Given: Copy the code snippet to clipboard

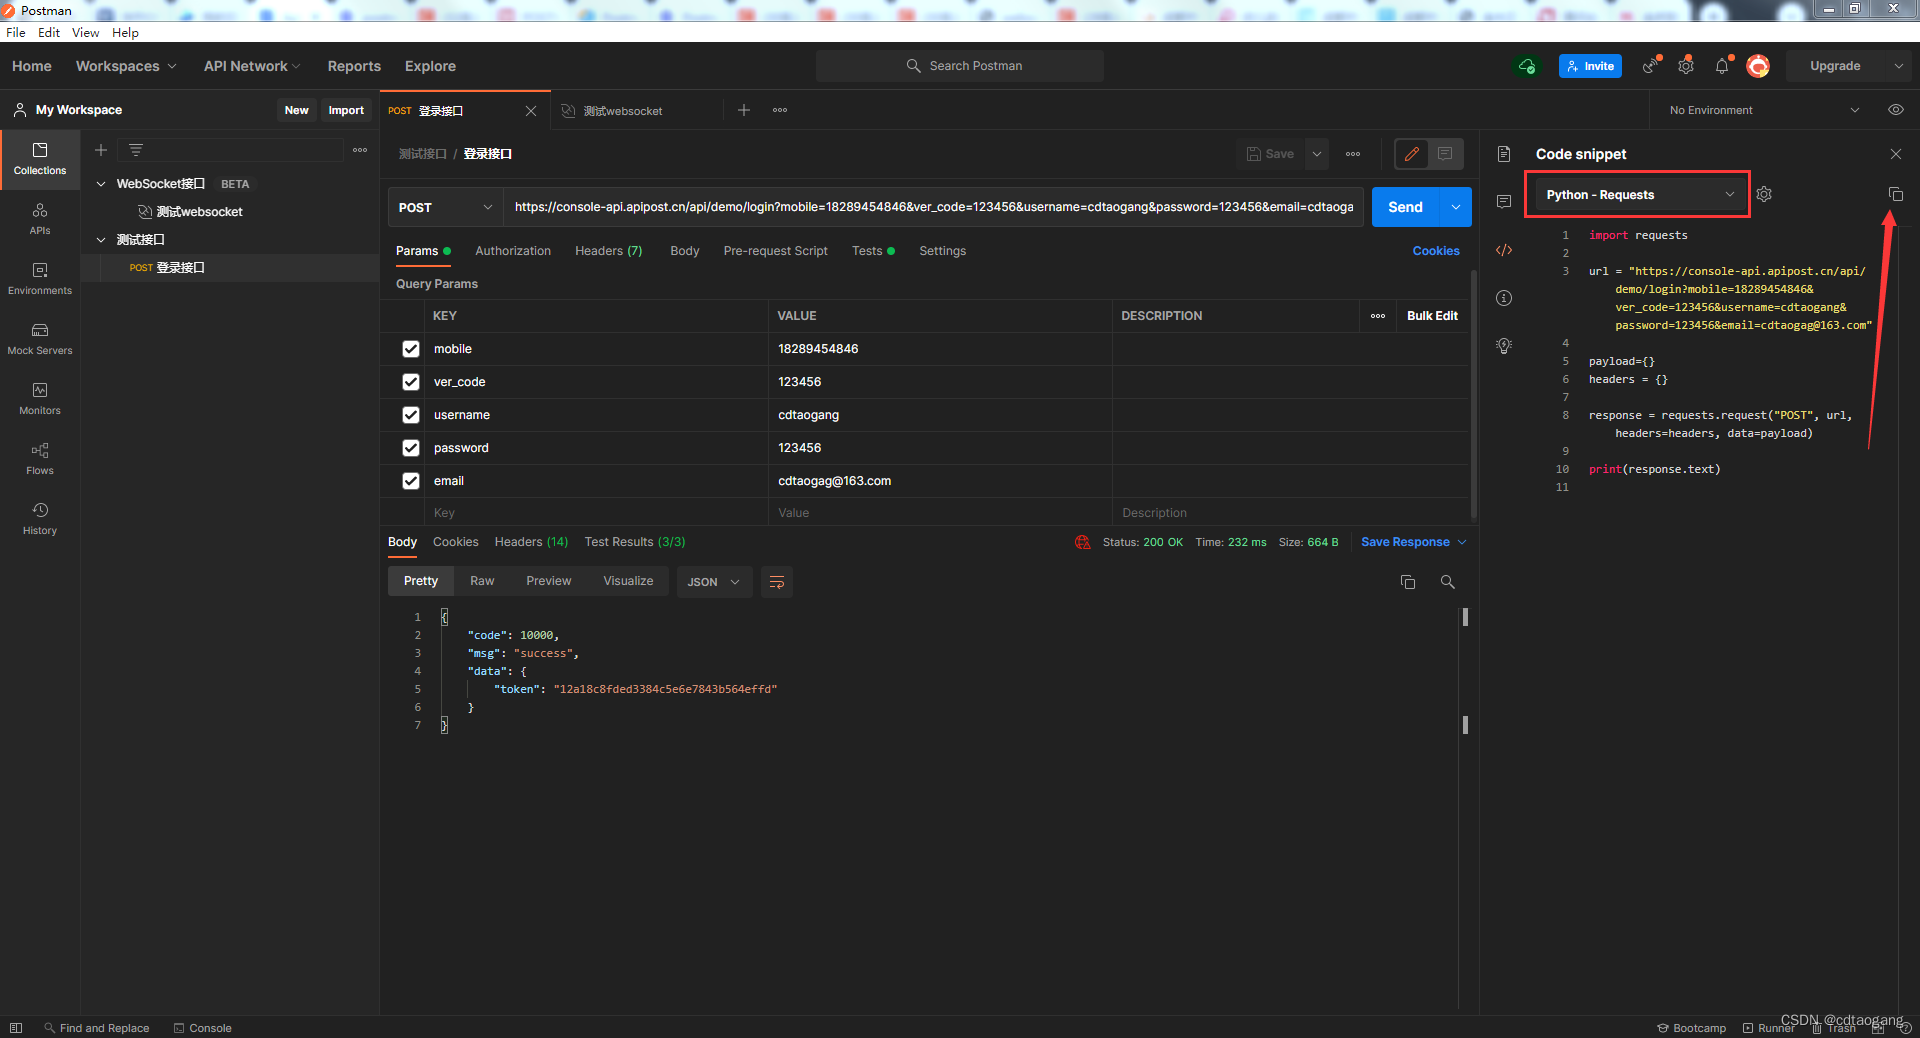Looking at the screenshot, I should tap(1895, 194).
